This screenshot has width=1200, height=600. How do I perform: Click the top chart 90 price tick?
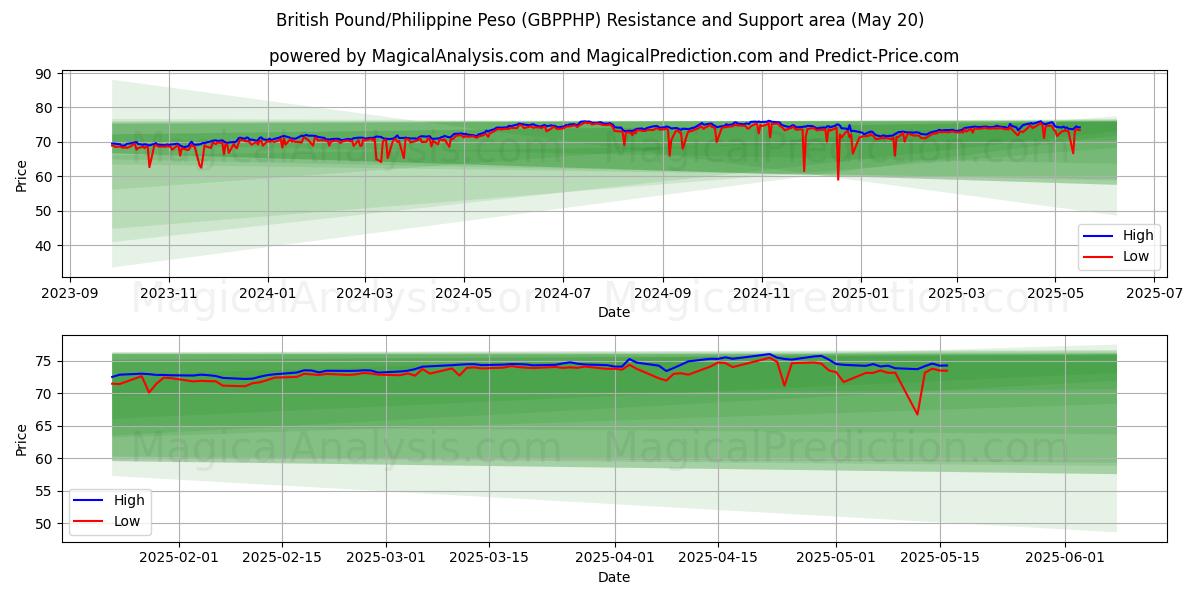tap(46, 74)
